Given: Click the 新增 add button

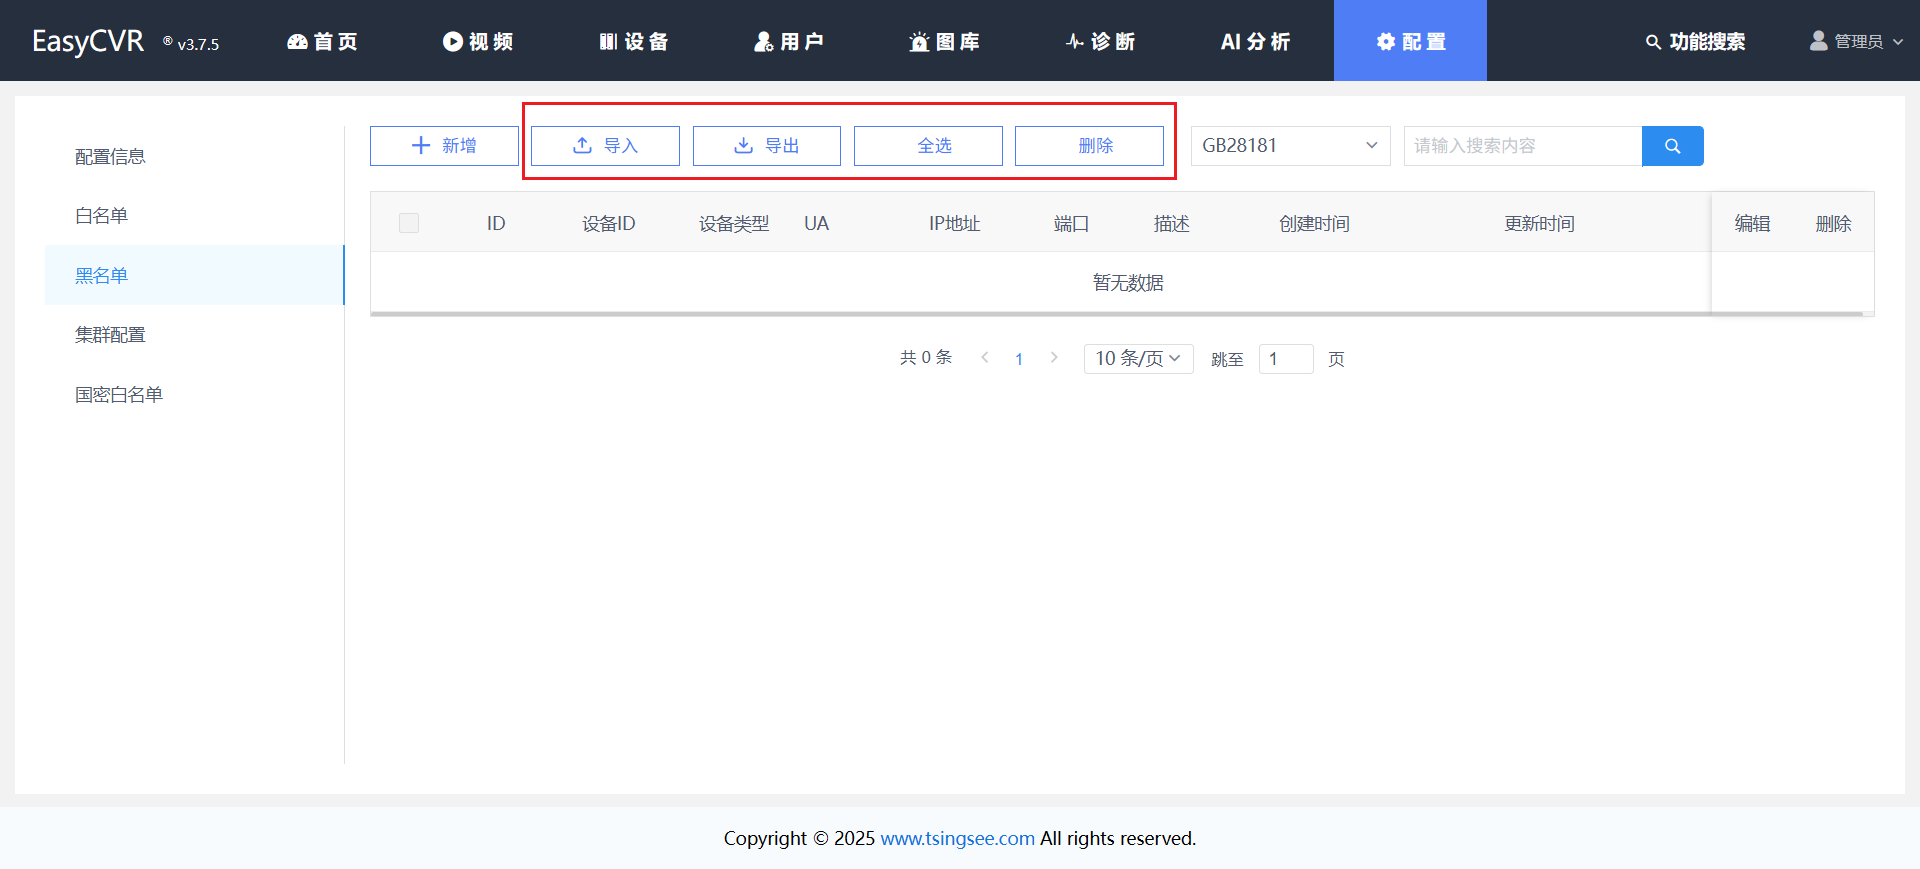Looking at the screenshot, I should point(444,146).
